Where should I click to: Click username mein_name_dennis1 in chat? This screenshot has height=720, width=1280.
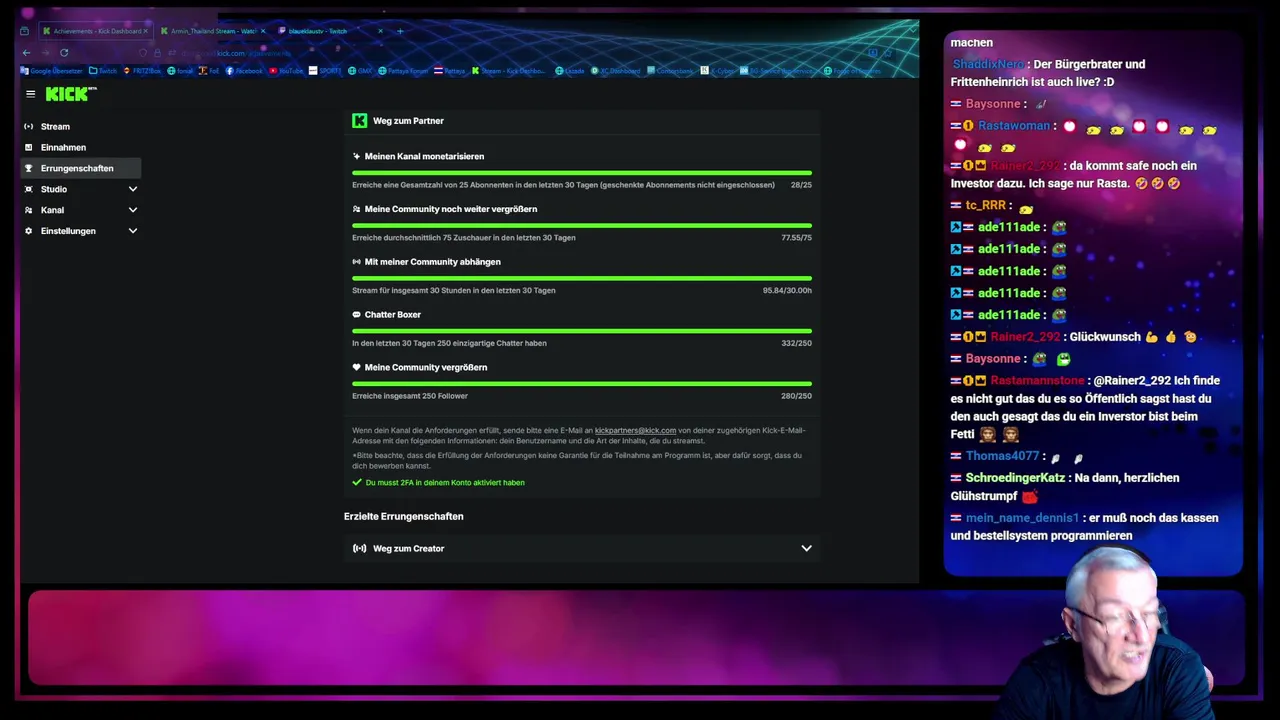(x=1022, y=518)
